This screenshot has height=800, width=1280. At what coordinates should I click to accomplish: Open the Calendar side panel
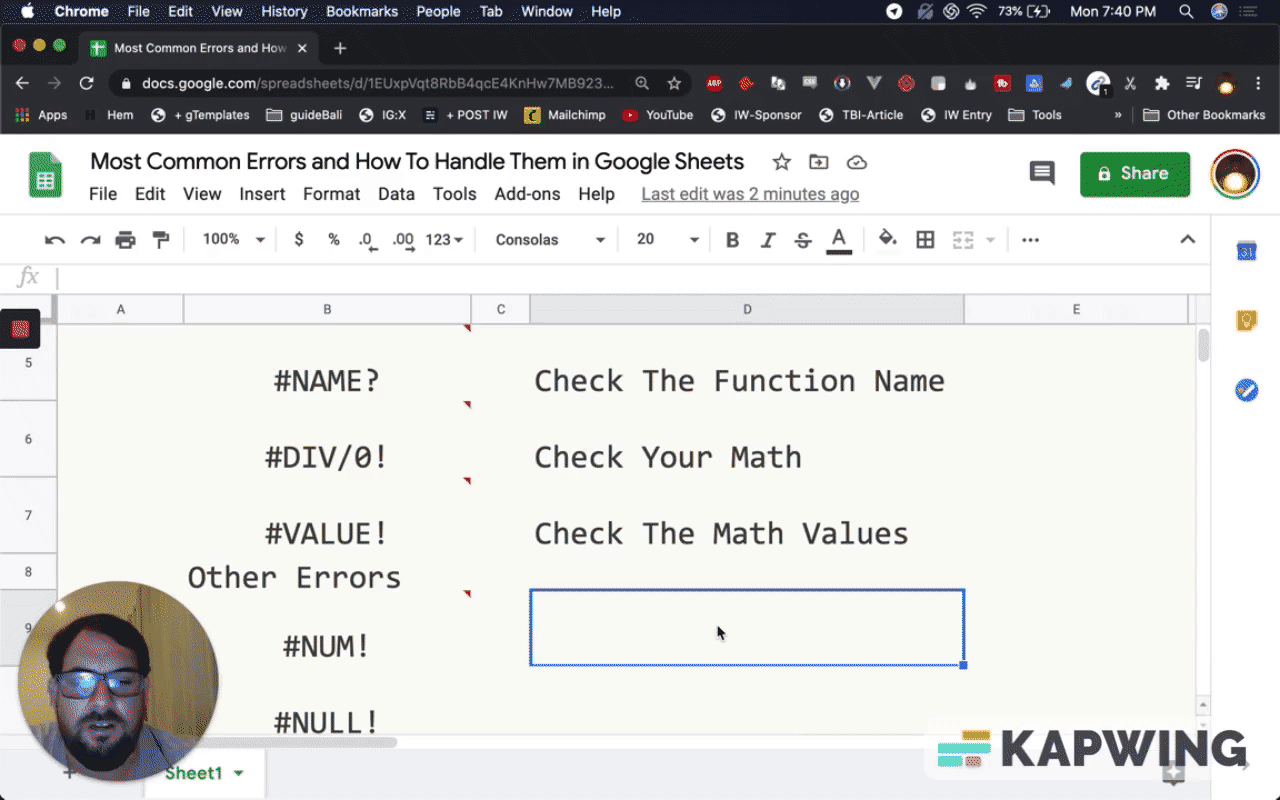(x=1246, y=251)
